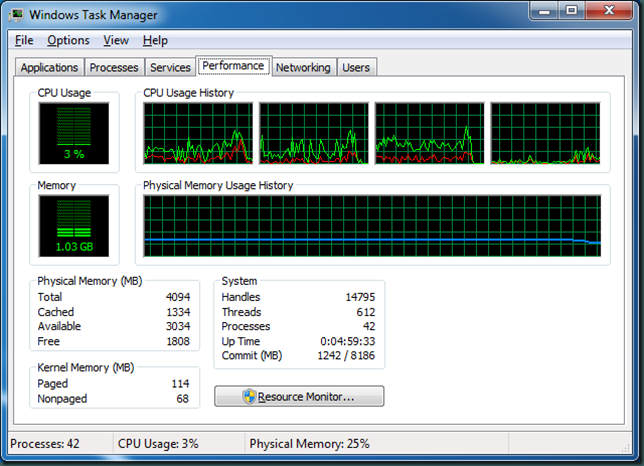Click 'Physical Memory: 25%' in status bar
This screenshot has width=644, height=466.
(309, 444)
